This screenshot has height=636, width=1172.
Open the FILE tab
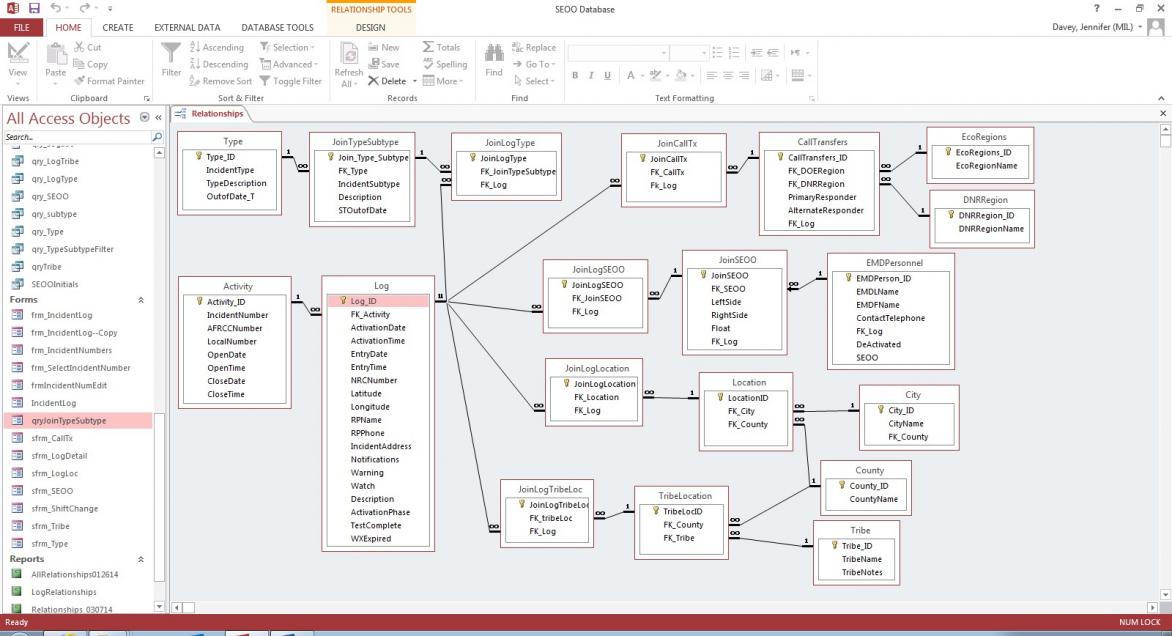(x=22, y=27)
